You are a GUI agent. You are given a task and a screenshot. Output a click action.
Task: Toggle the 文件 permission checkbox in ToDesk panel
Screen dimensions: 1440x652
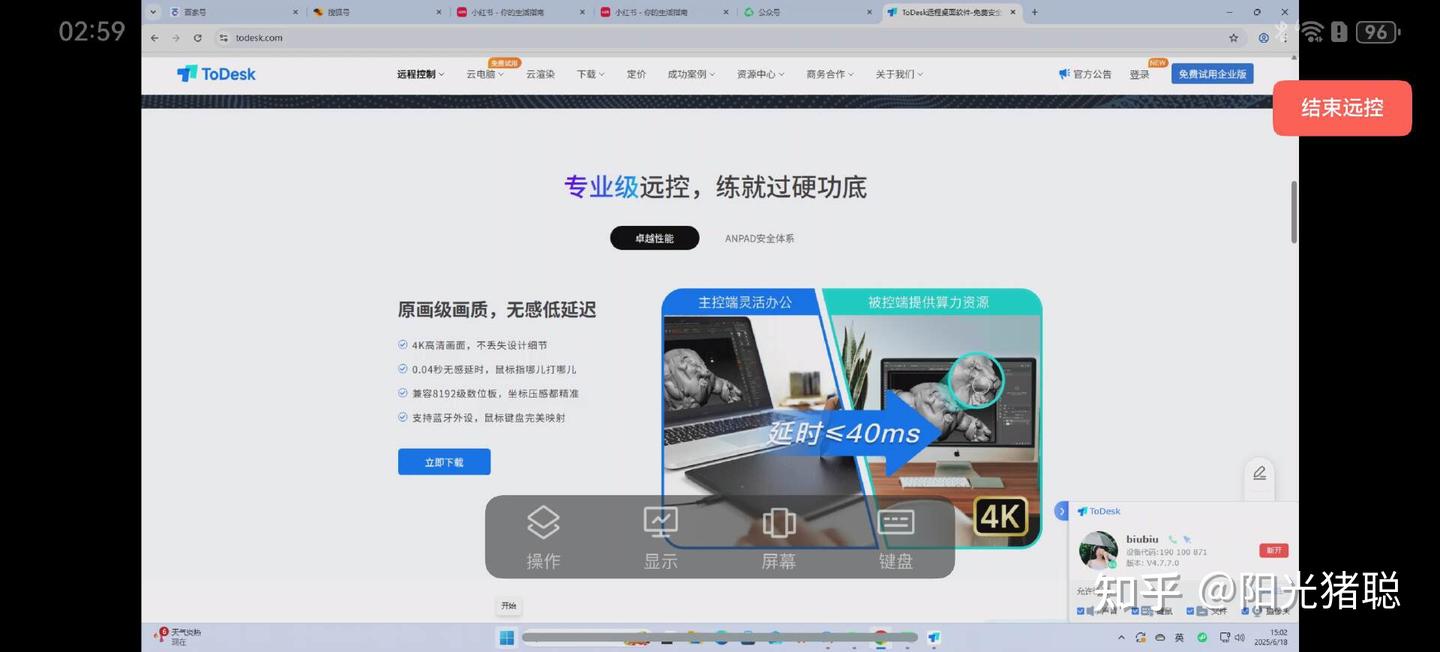[x=1190, y=610]
